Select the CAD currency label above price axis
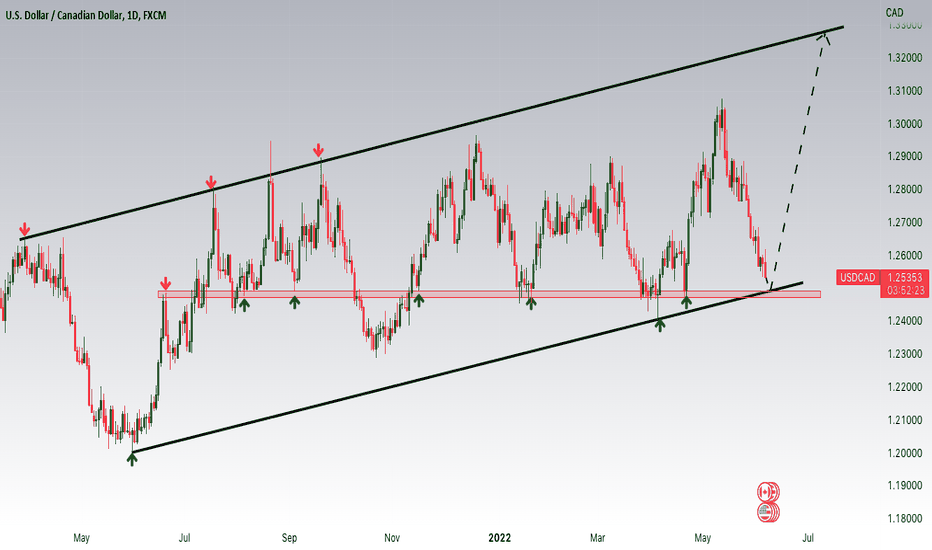 pos(894,12)
